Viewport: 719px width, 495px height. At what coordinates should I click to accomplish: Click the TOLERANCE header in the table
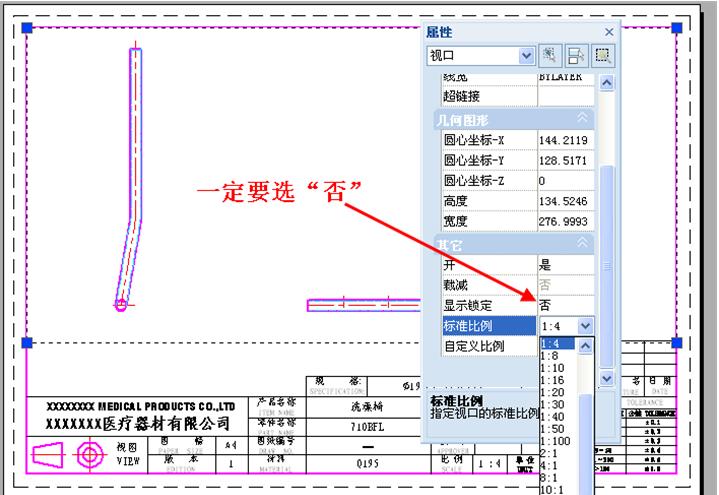coord(644,403)
